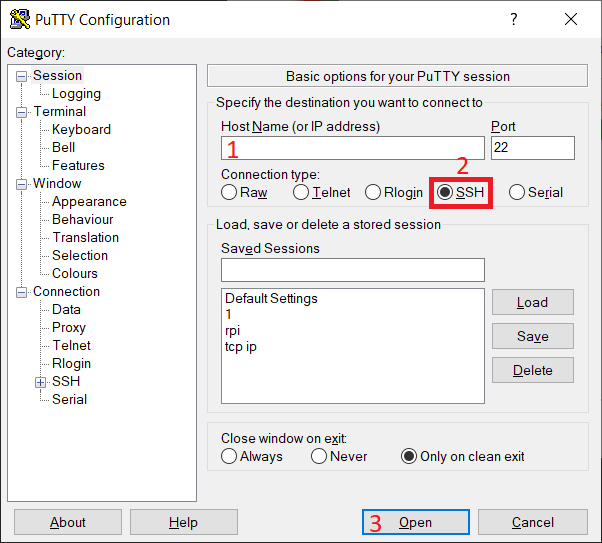Viewport: 602px width, 543px height.
Task: Click the Save button
Action: pos(533,336)
